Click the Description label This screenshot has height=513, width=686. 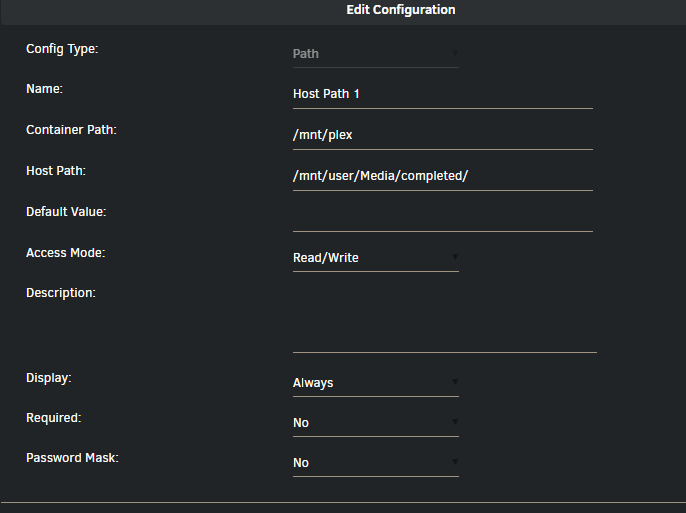point(61,293)
